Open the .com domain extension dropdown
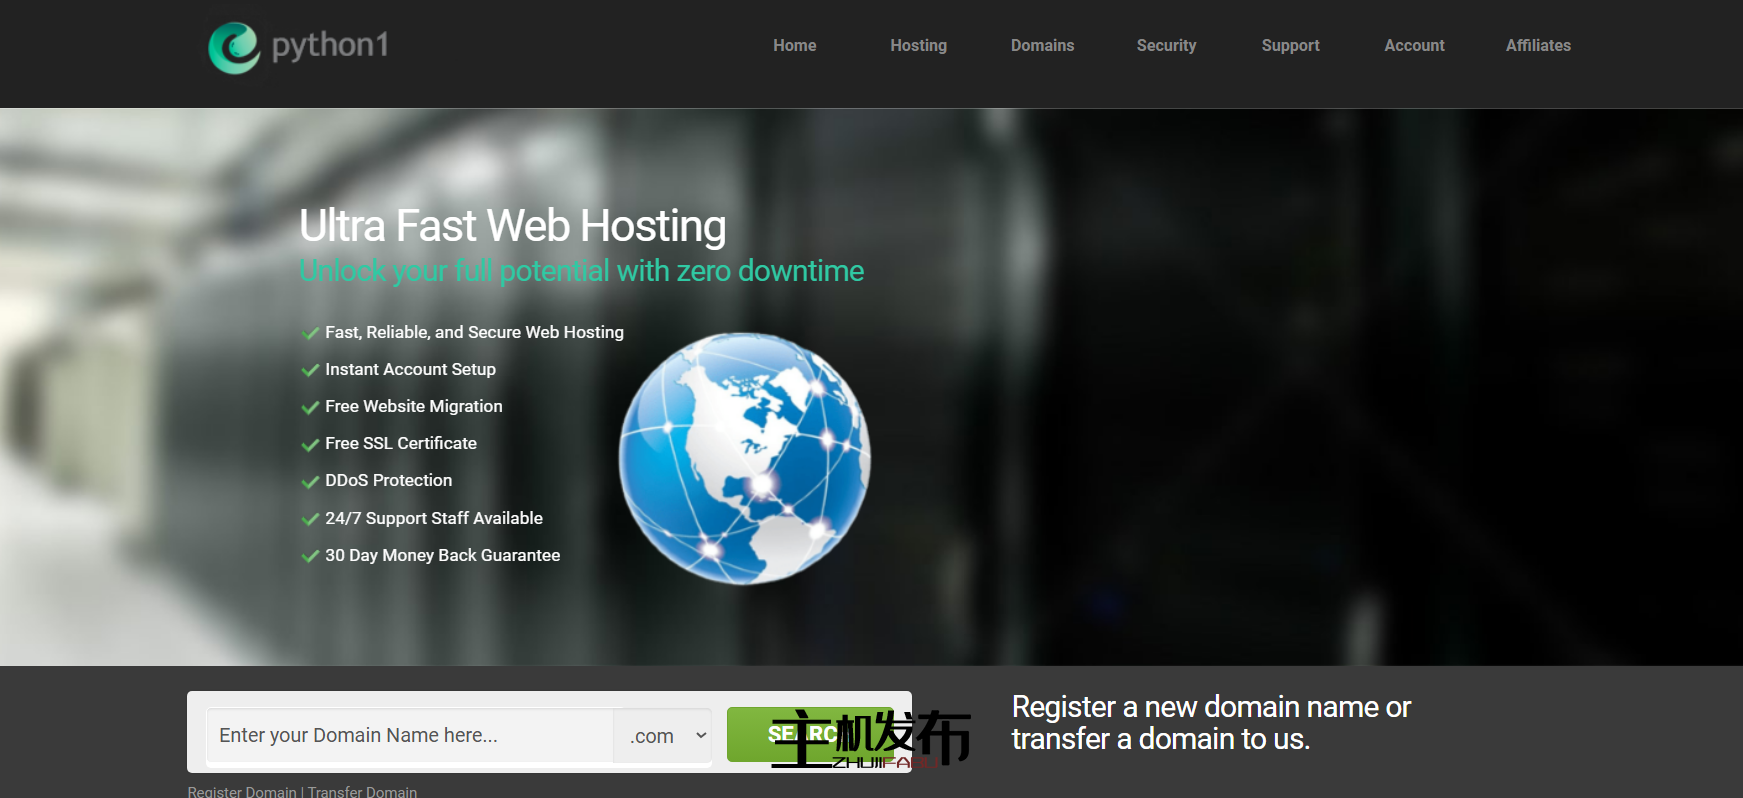The width and height of the screenshot is (1743, 798). point(663,736)
